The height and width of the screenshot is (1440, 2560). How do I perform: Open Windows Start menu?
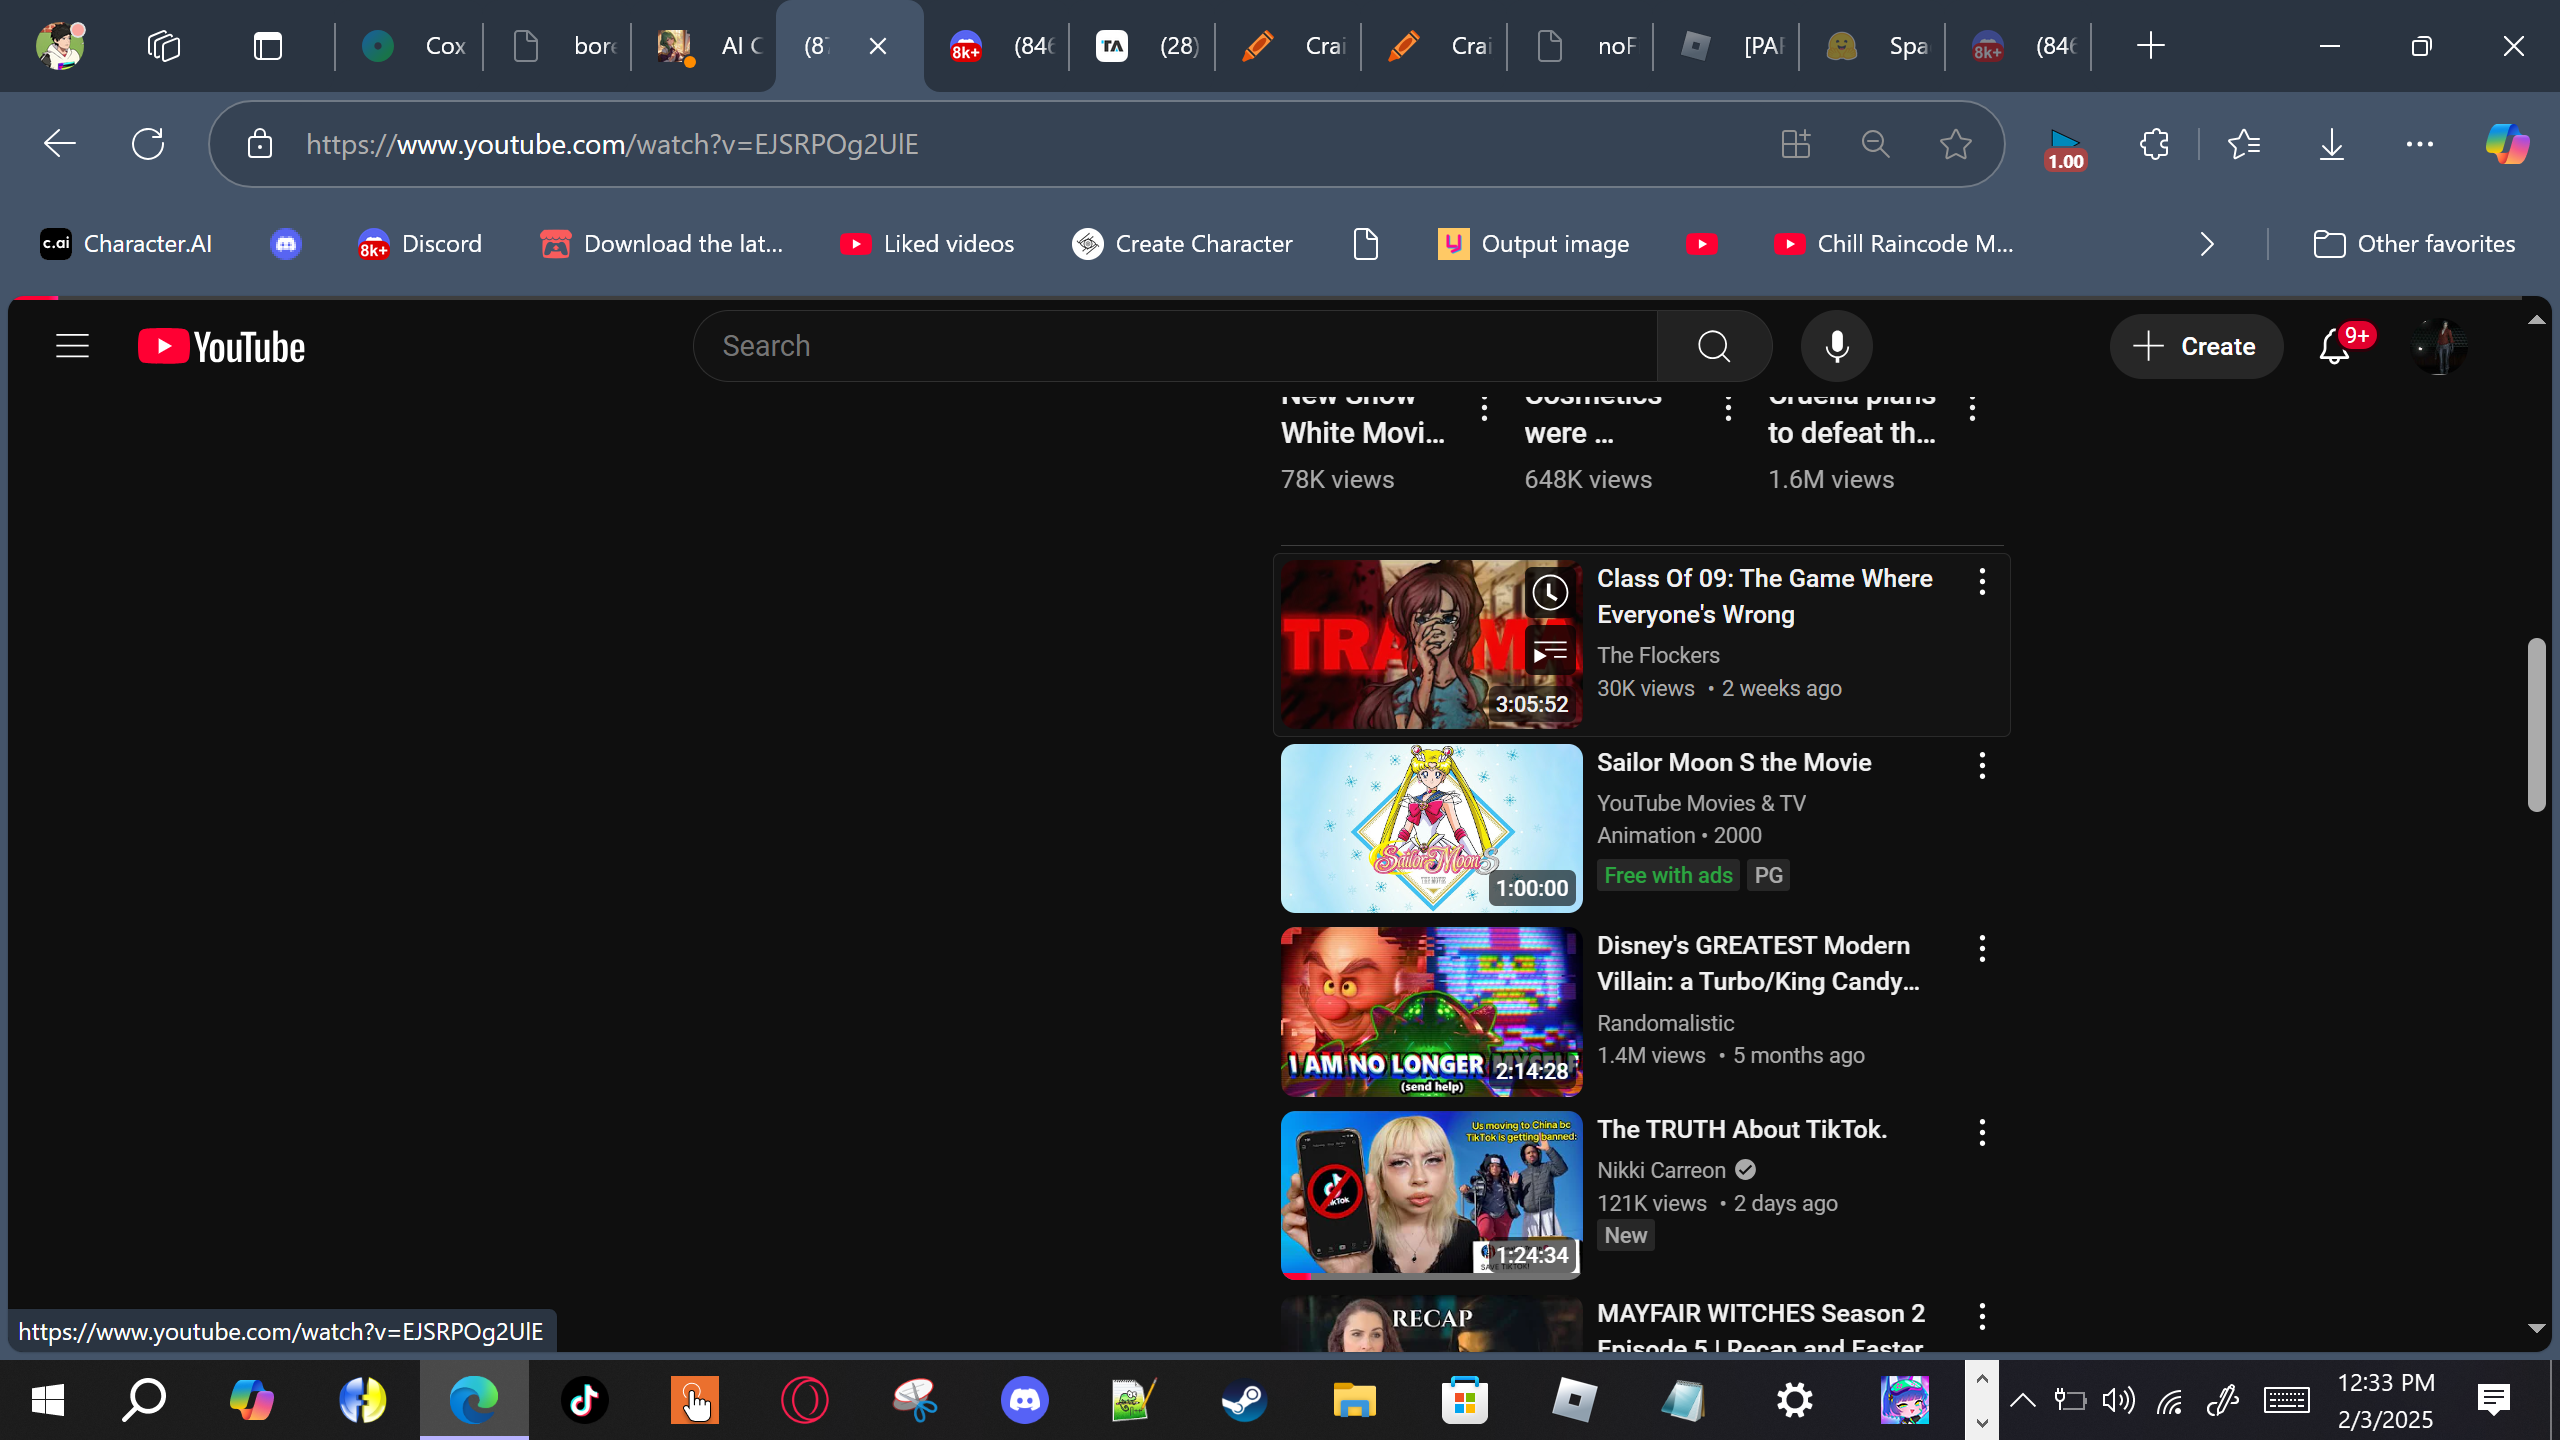(x=48, y=1400)
